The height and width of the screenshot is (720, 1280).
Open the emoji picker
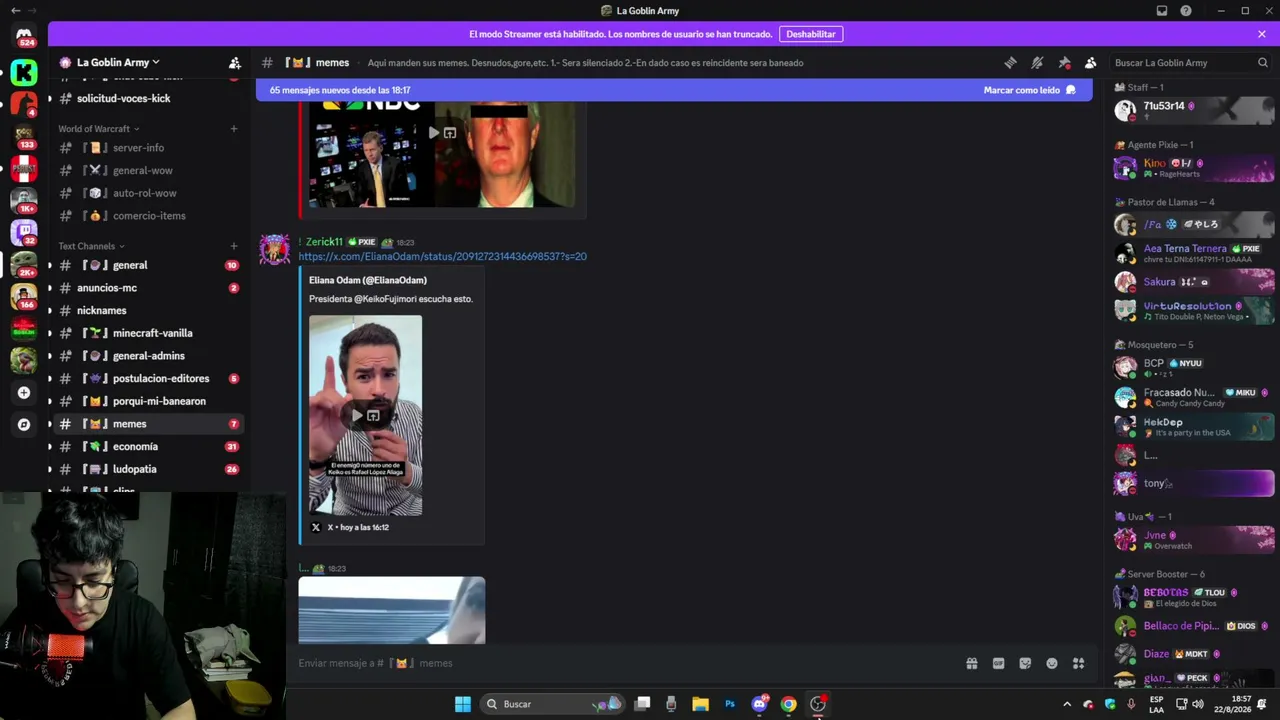tap(1052, 663)
